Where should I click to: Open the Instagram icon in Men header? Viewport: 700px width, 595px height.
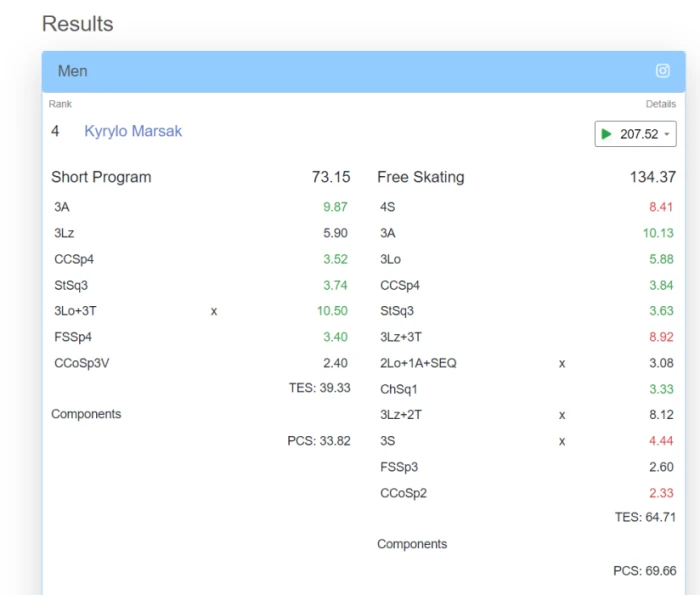coord(662,71)
